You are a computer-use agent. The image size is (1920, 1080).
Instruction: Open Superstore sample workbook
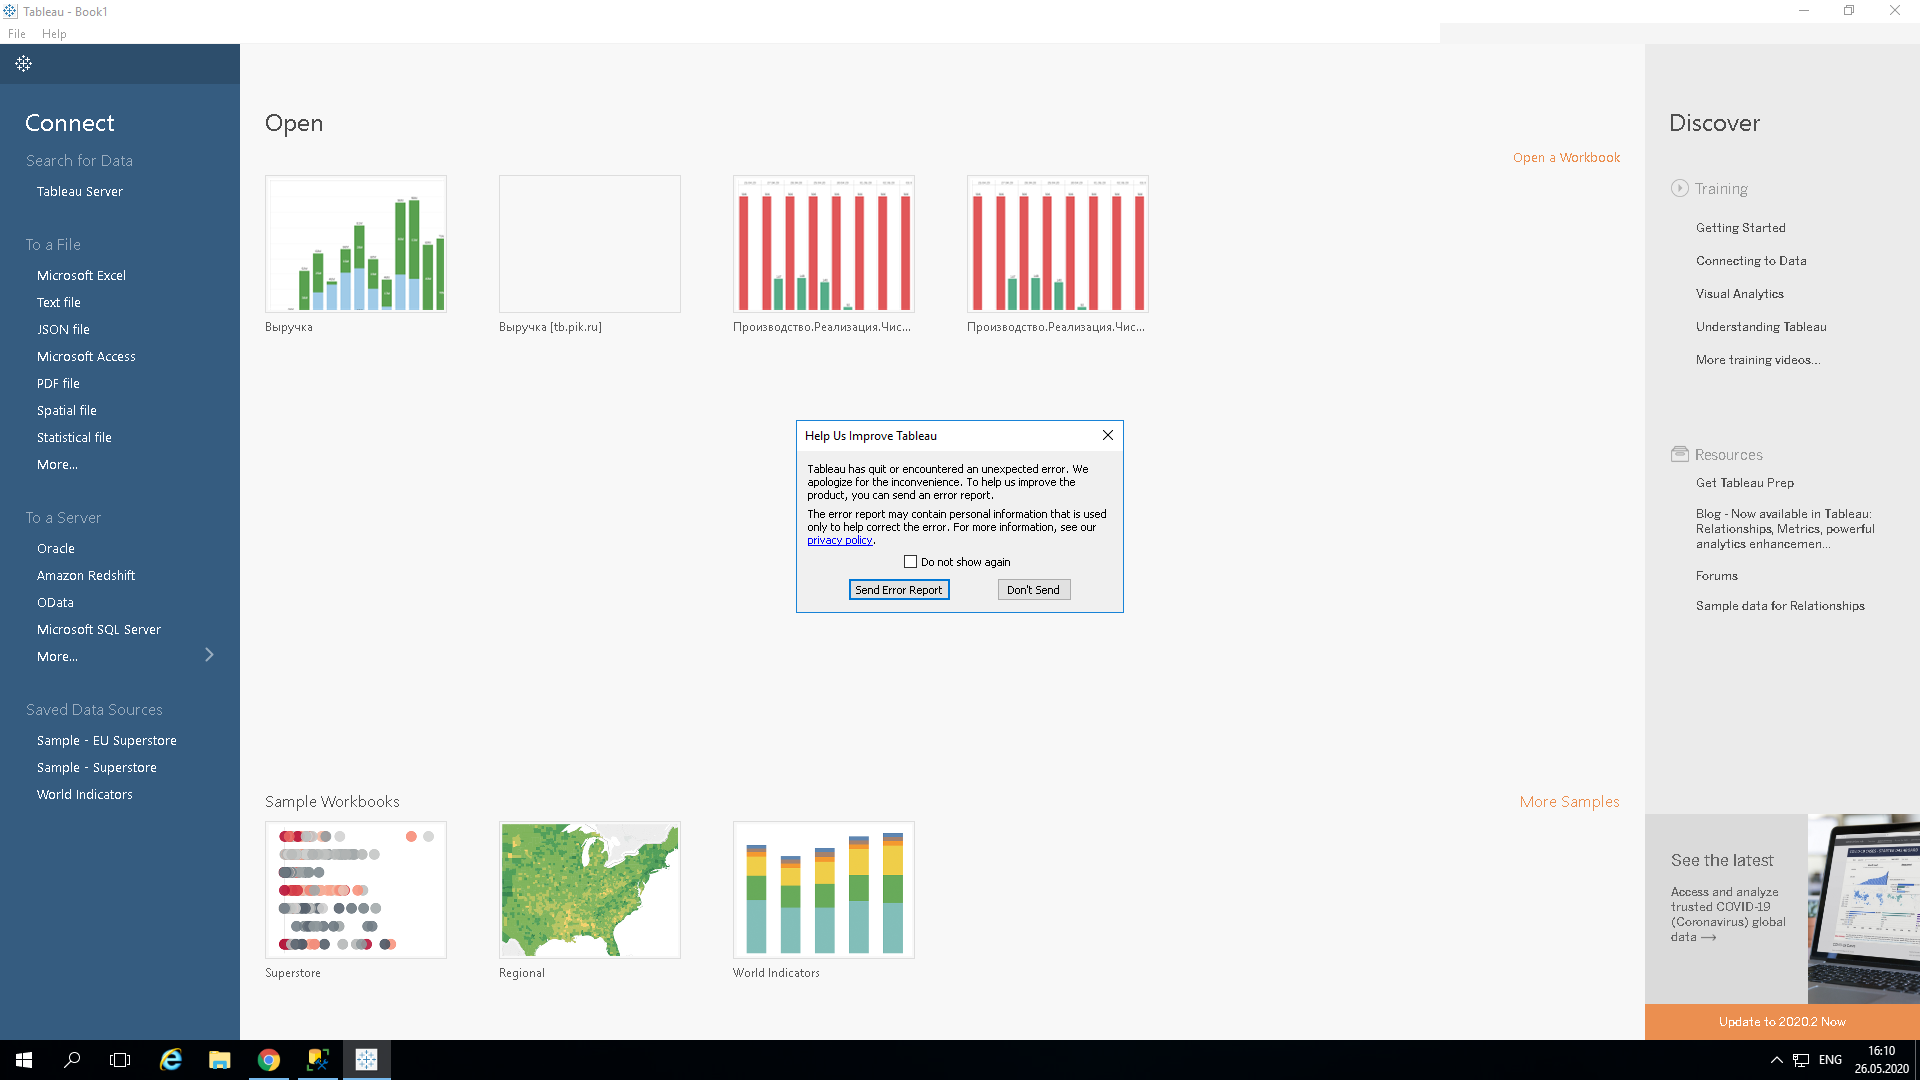[x=356, y=890]
